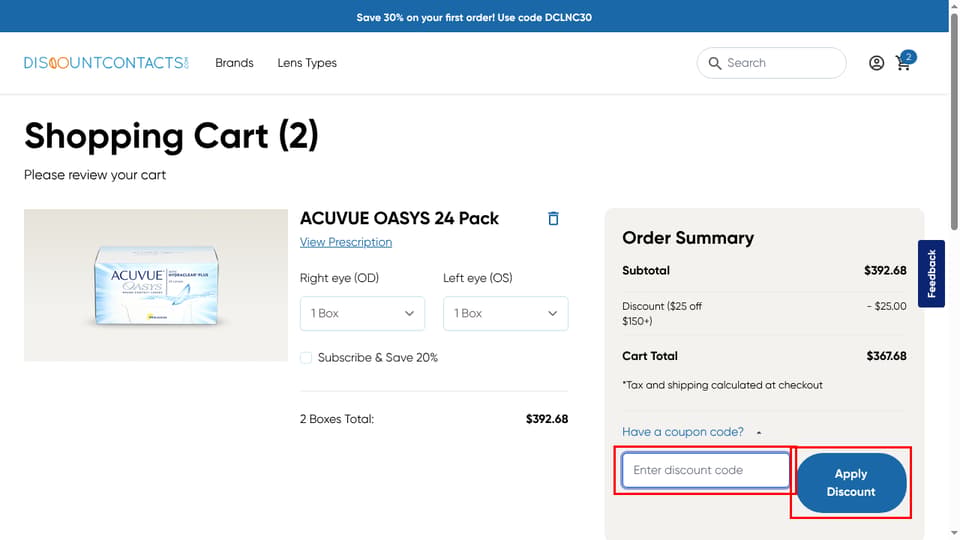This screenshot has width=960, height=540.
Task: Click the Order Summary heading
Action: pos(688,238)
